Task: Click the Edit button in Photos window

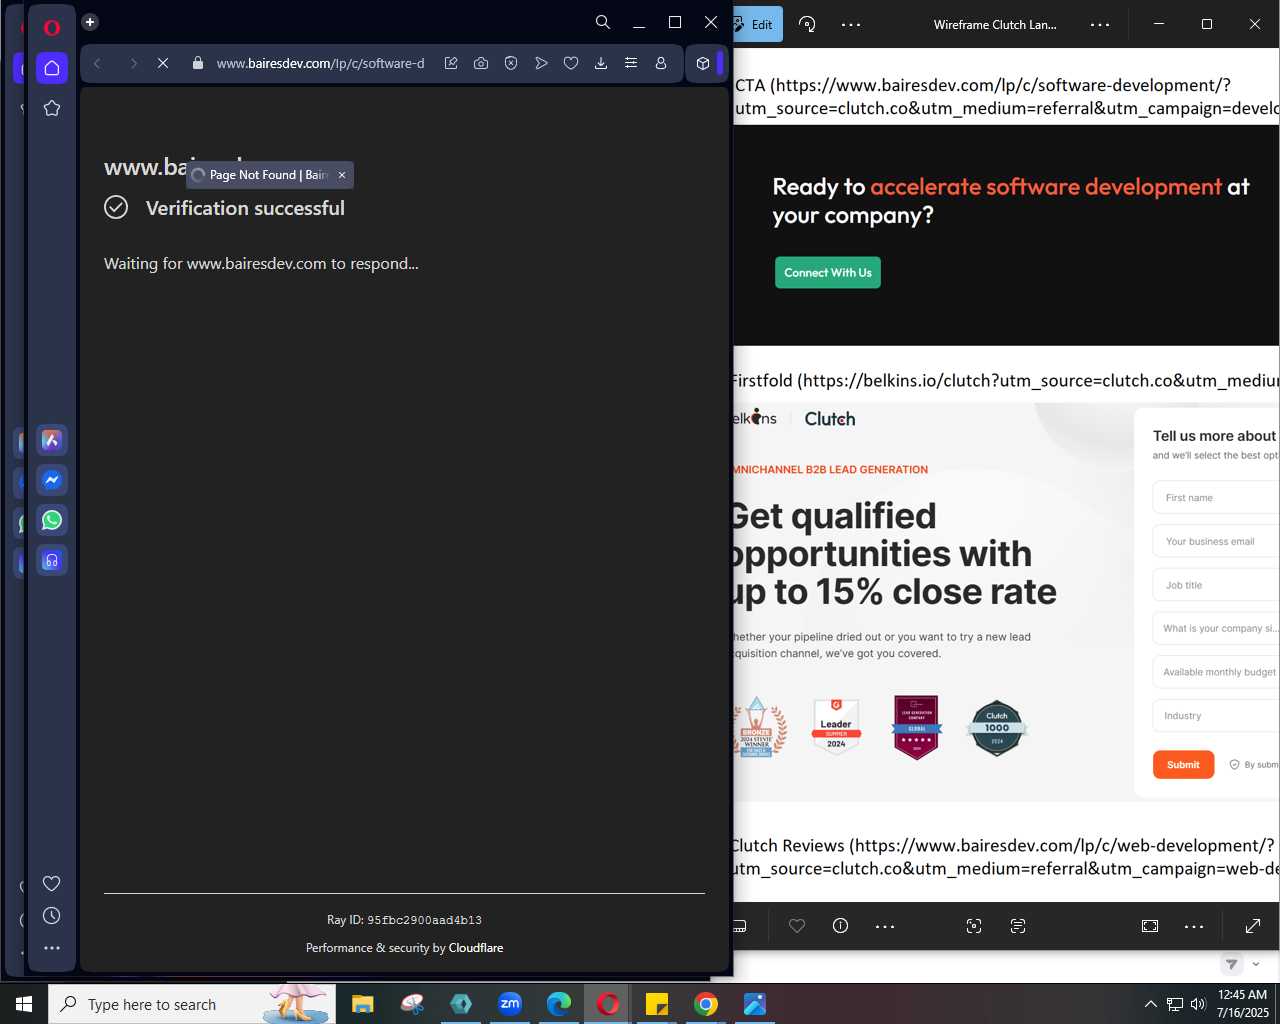Action: point(757,24)
